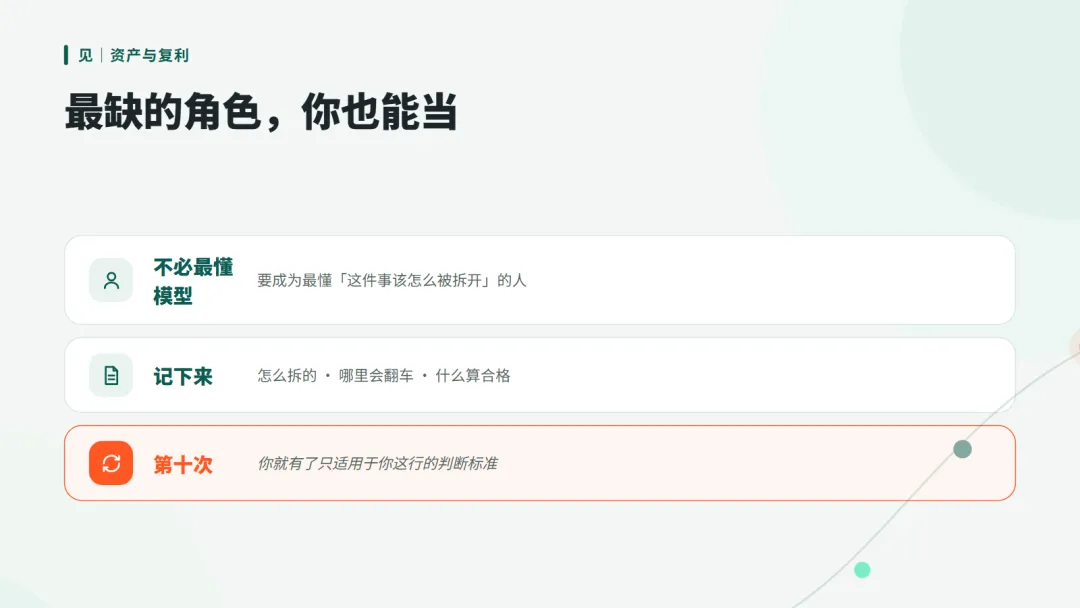Image resolution: width=1080 pixels, height=608 pixels.
Task: Click the phrase 怎么拆的
Action: coord(287,375)
